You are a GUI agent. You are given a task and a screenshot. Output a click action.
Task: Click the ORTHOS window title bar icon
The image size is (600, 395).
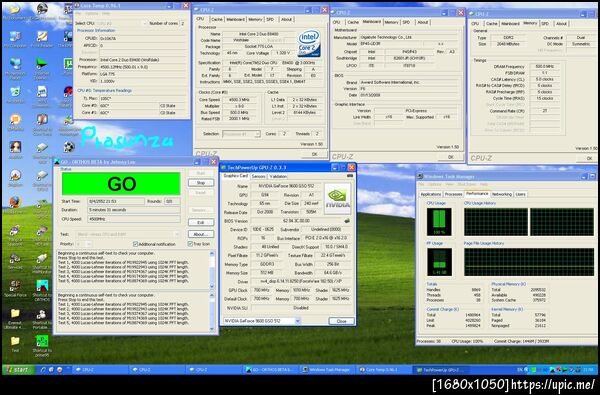(x=56, y=162)
